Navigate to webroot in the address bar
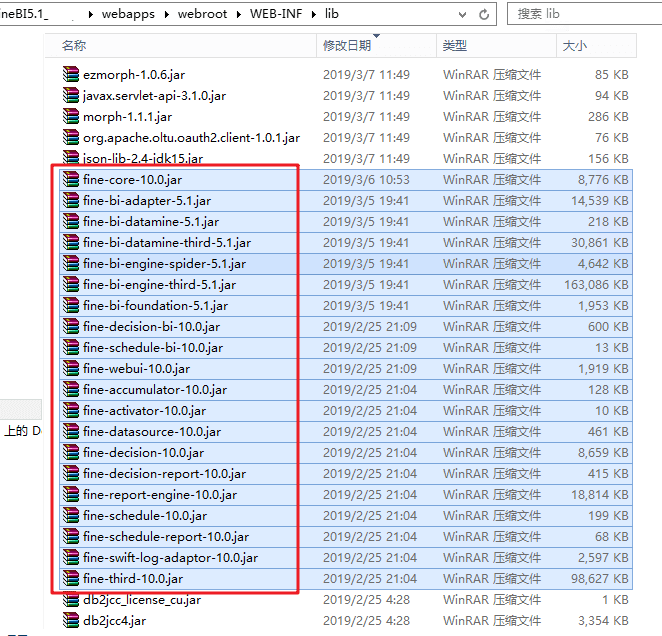 203,14
